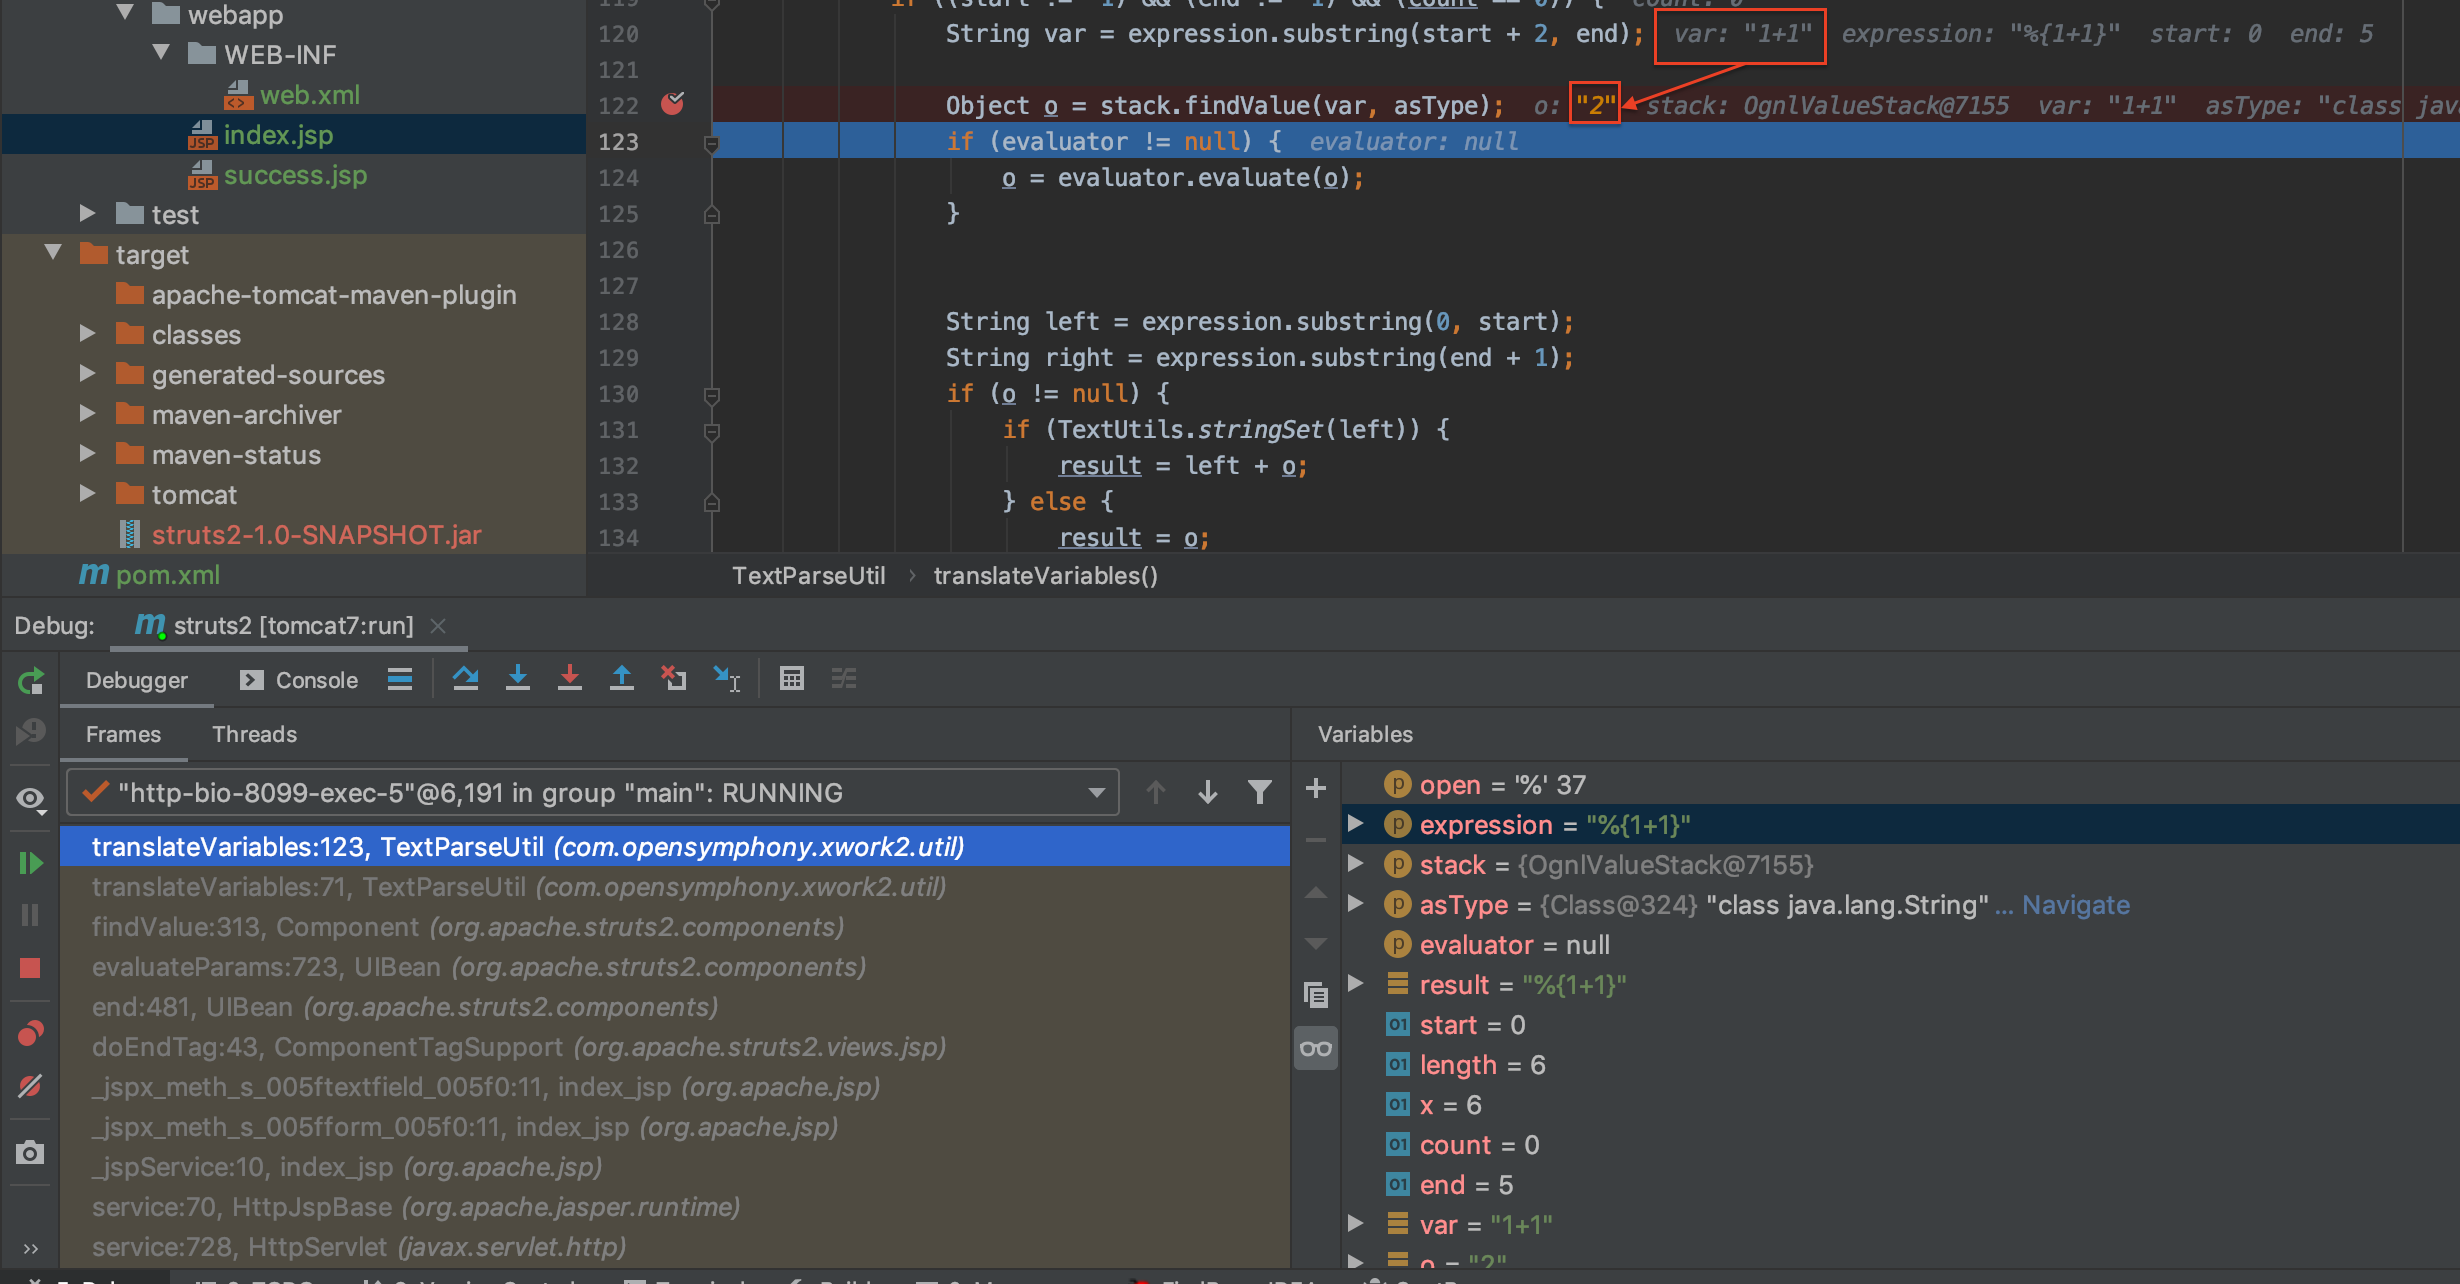Switch to the Threads tab
This screenshot has height=1284, width=2460.
click(254, 734)
